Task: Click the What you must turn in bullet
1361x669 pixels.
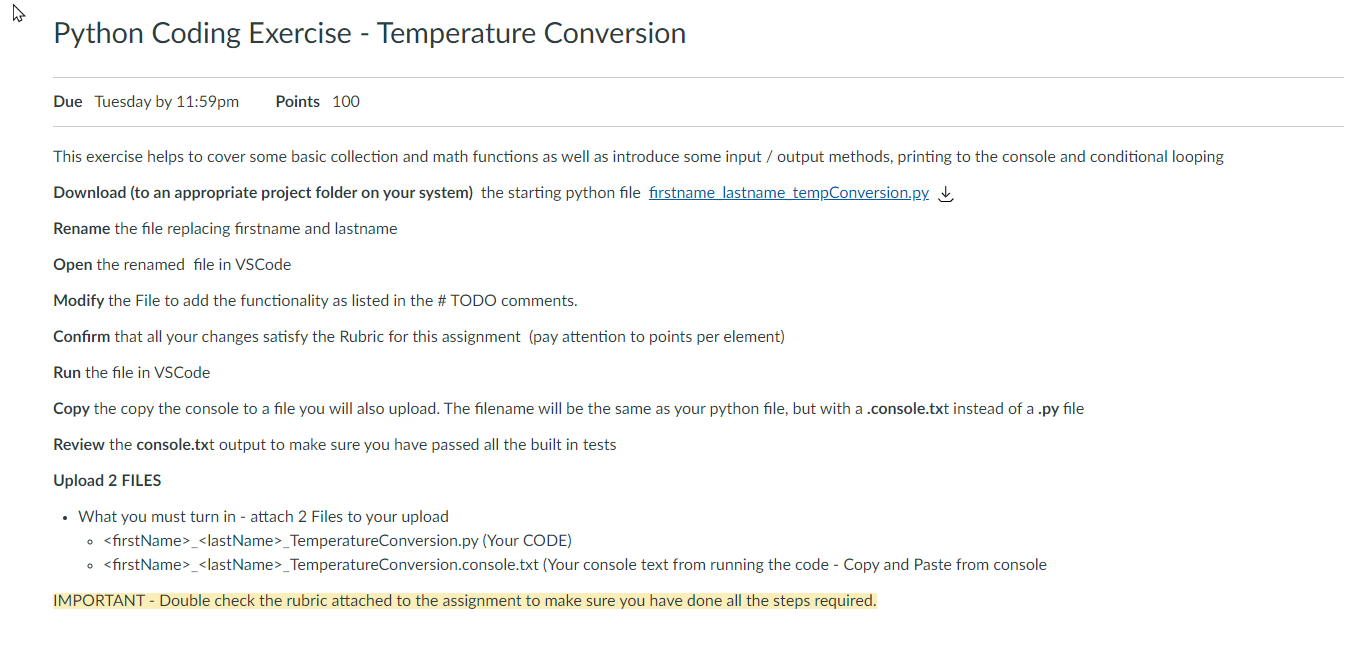Action: click(264, 517)
